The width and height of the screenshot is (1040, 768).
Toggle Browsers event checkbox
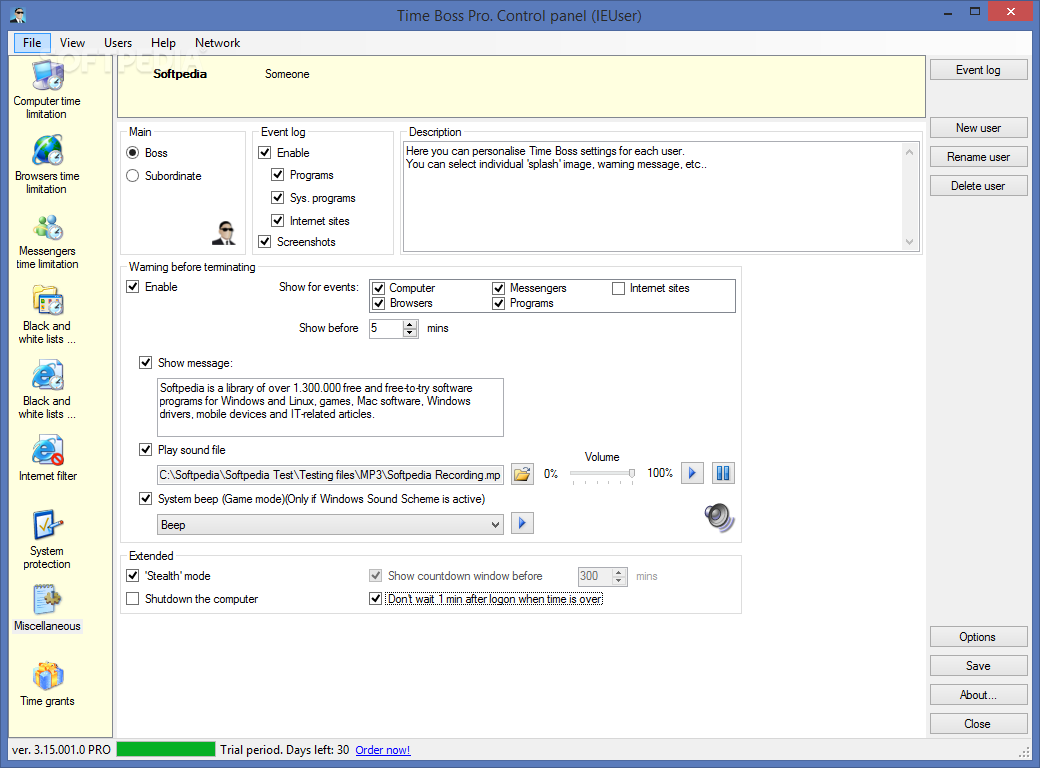379,303
